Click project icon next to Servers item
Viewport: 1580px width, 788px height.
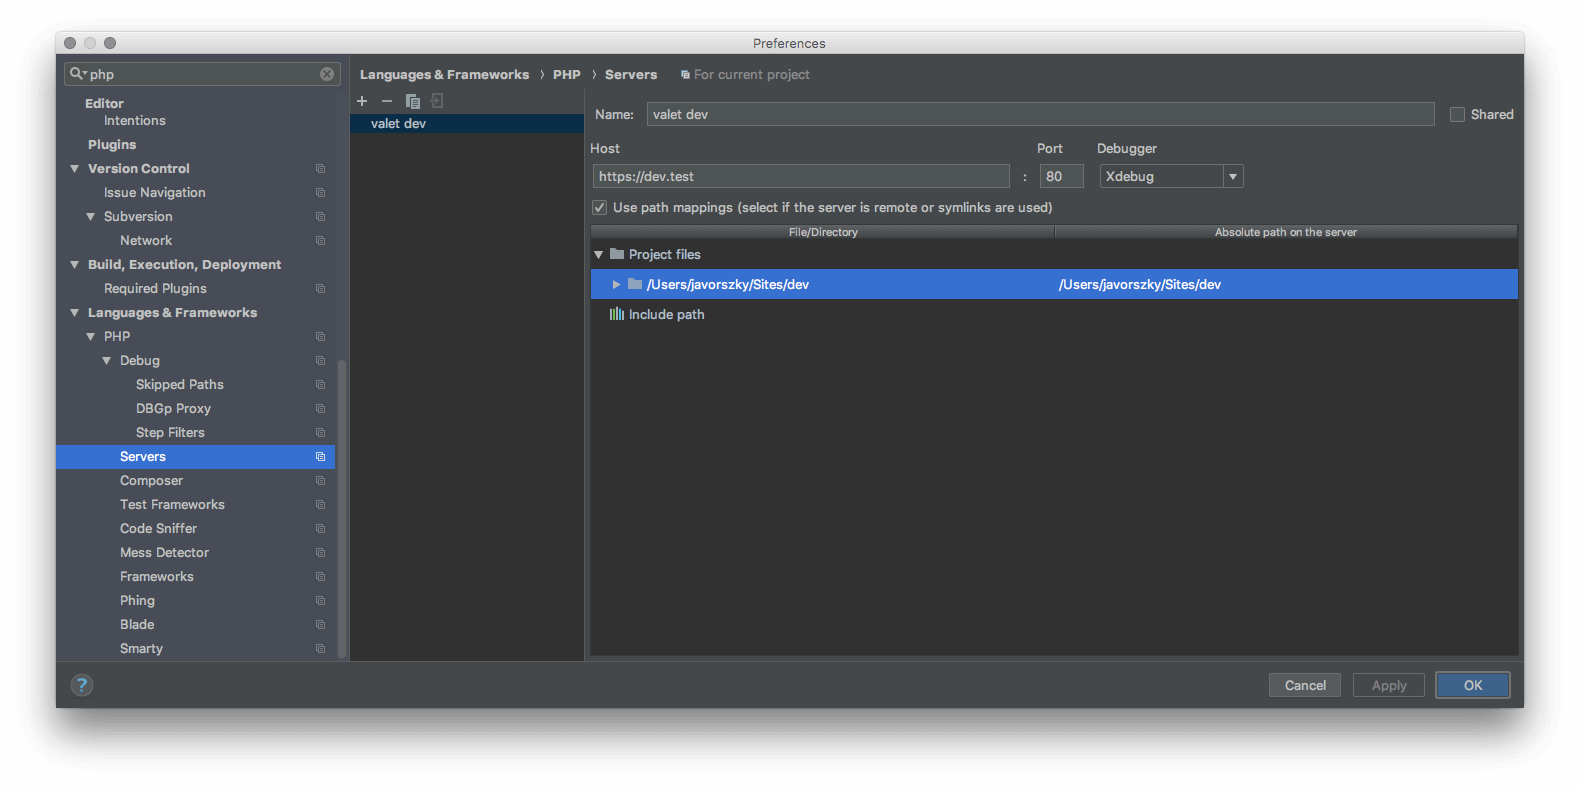tap(321, 457)
